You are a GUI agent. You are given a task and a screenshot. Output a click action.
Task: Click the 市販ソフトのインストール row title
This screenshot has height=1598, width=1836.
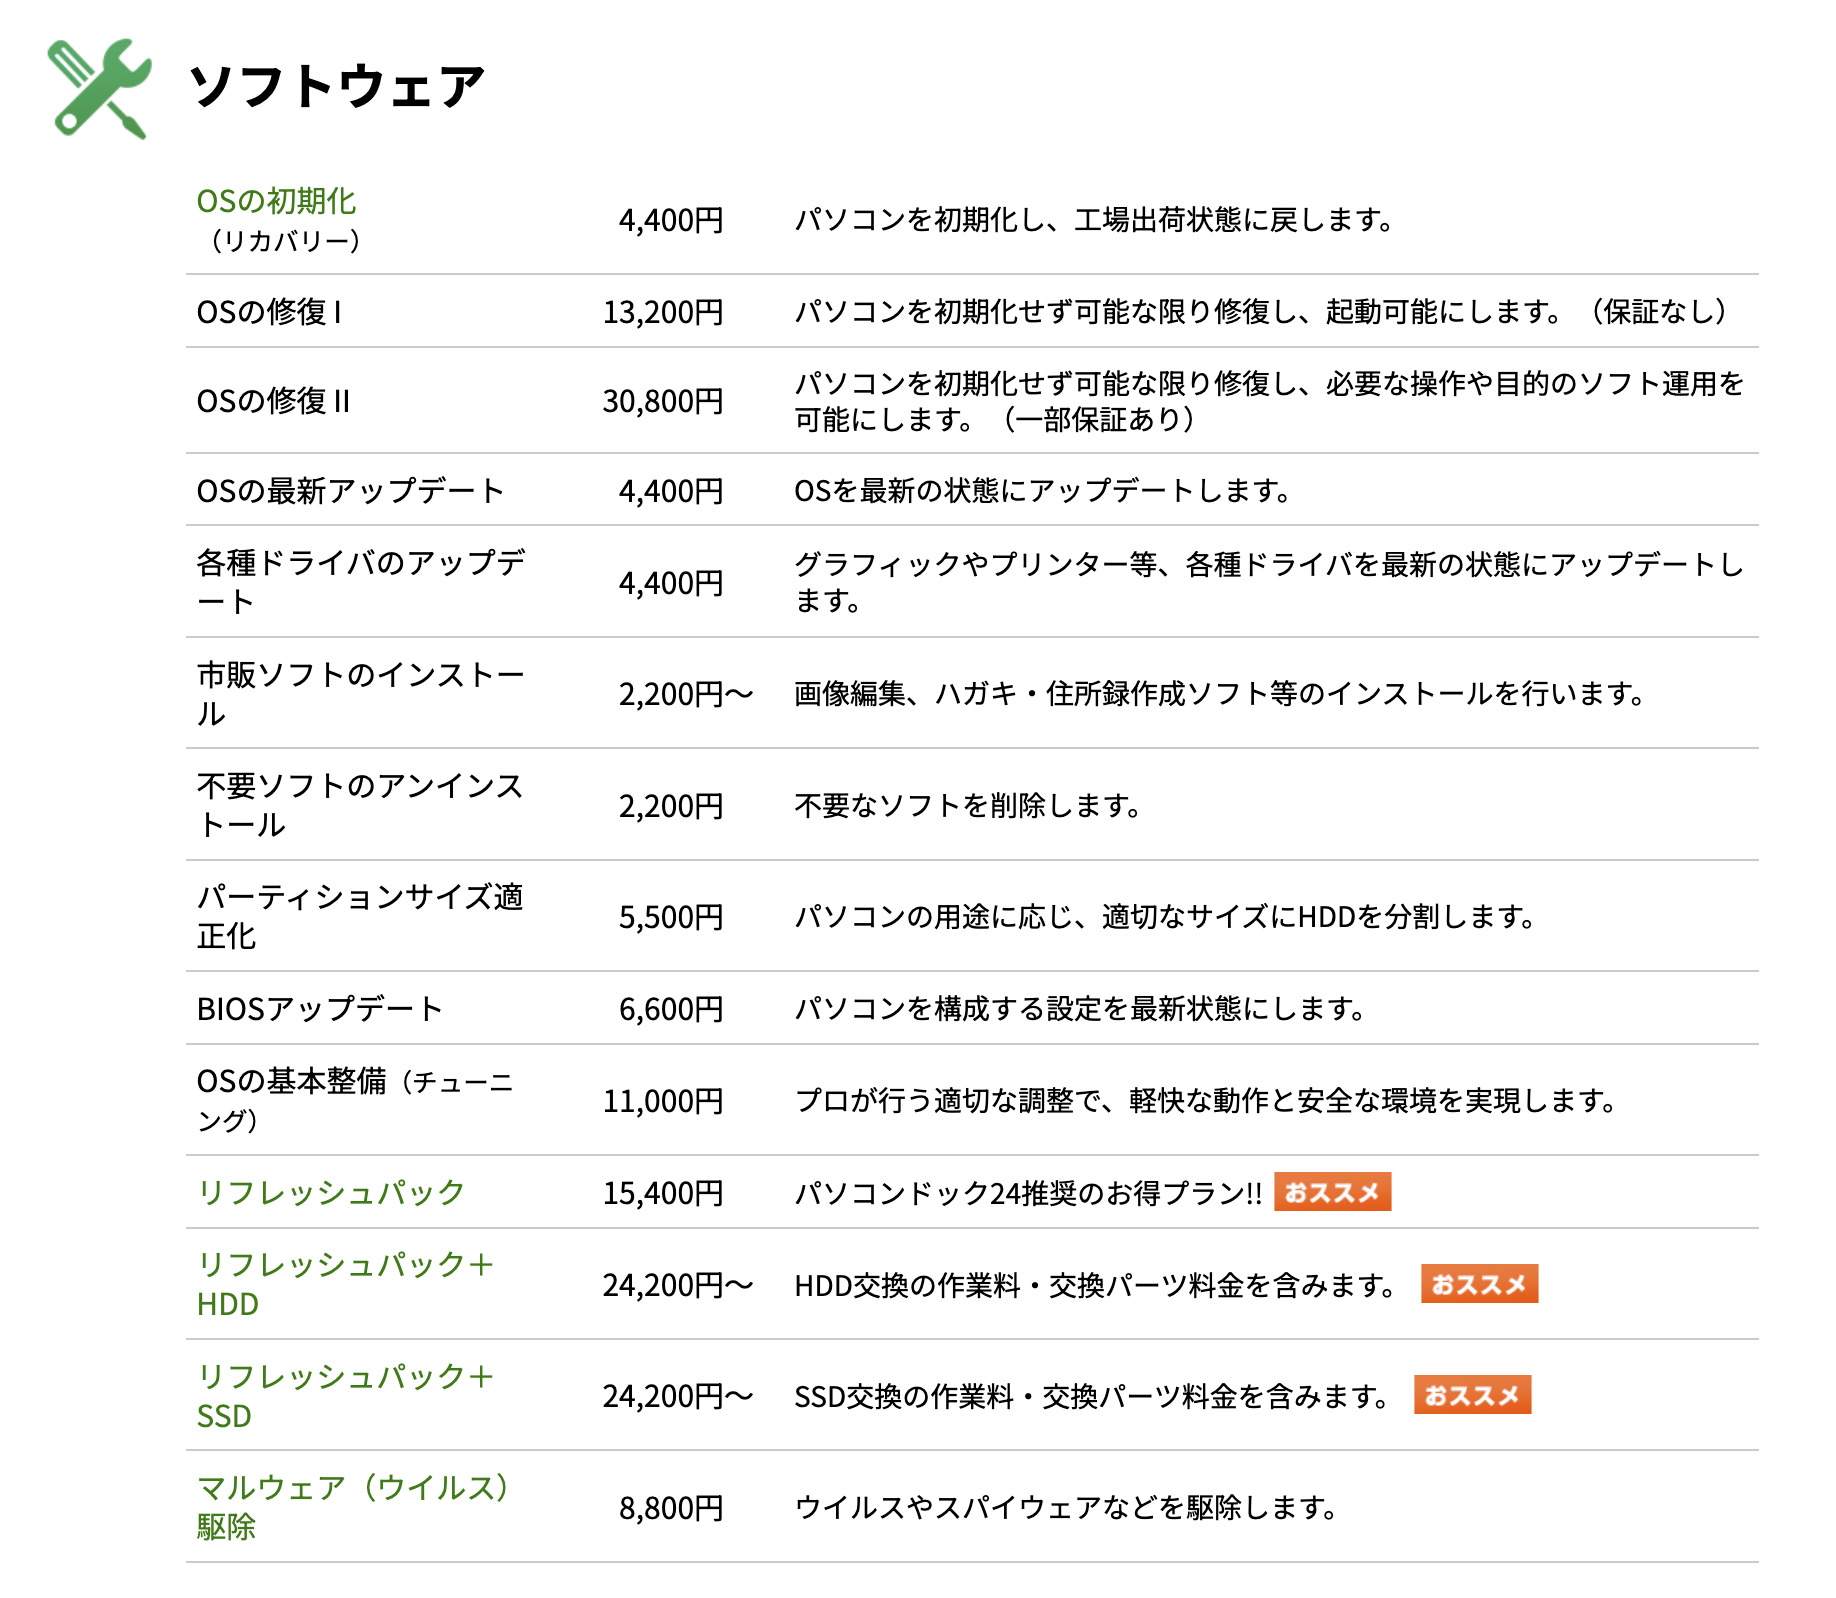point(361,694)
